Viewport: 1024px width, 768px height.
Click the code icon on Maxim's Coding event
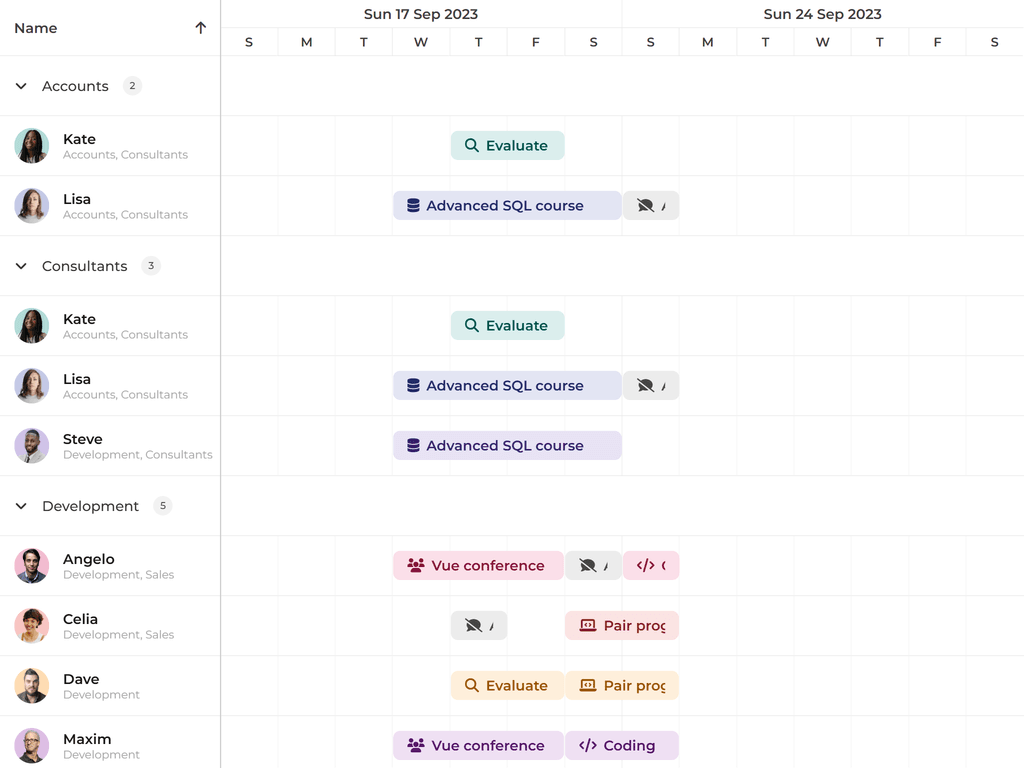pyautogui.click(x=588, y=746)
